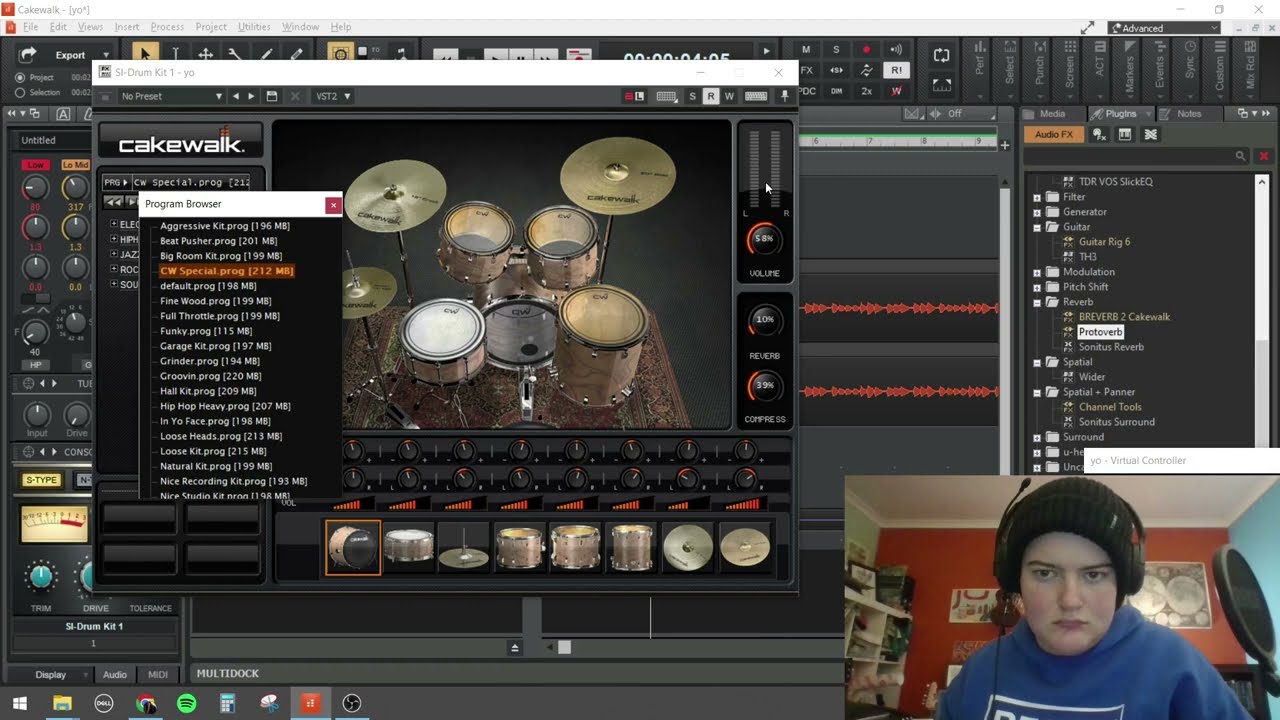
Task: Click the MIDI button at bottom left
Action: [158, 674]
